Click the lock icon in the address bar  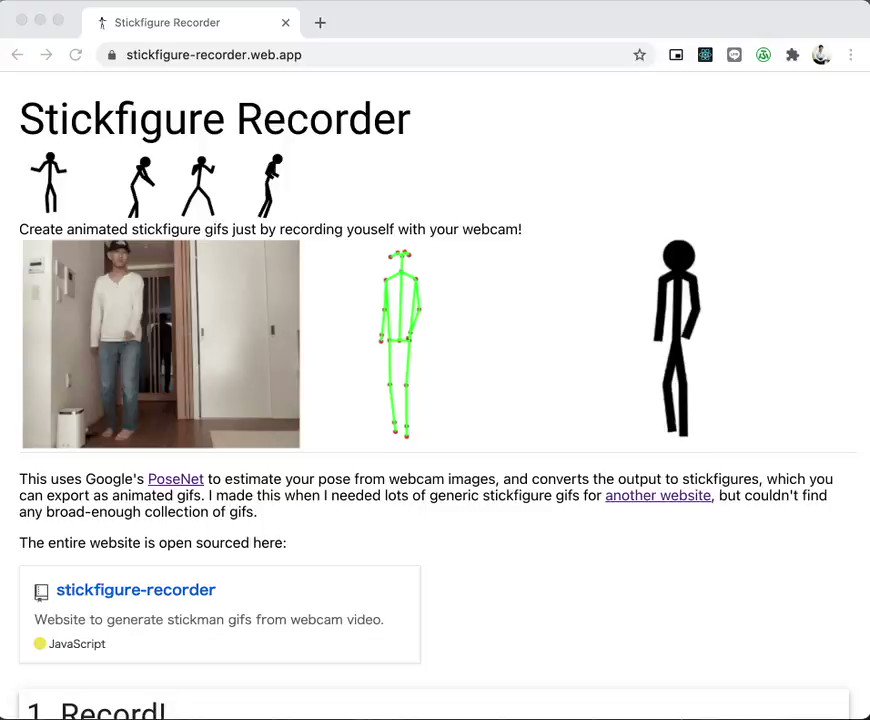[112, 55]
